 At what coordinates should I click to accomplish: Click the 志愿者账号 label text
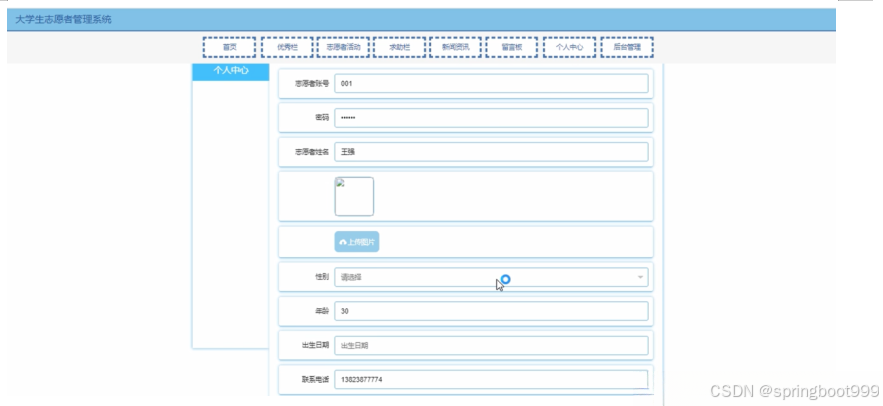click(312, 84)
